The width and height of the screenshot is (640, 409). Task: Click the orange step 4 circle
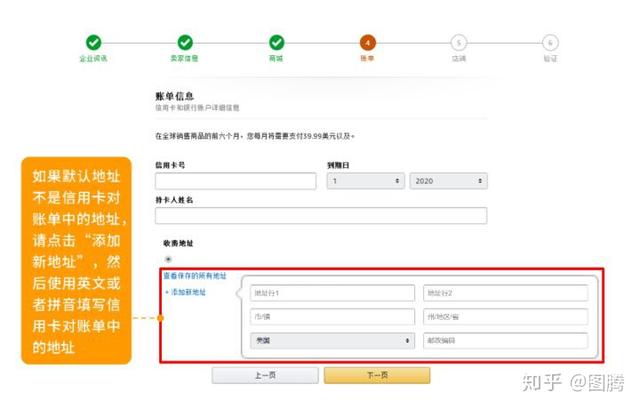coord(367,42)
